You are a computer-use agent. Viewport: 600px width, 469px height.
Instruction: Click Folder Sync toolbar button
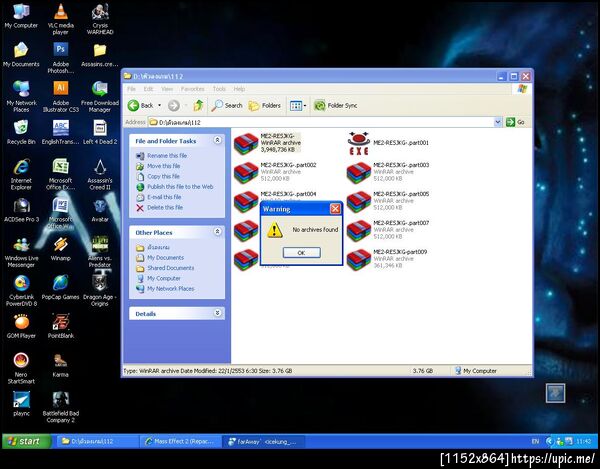pos(335,105)
